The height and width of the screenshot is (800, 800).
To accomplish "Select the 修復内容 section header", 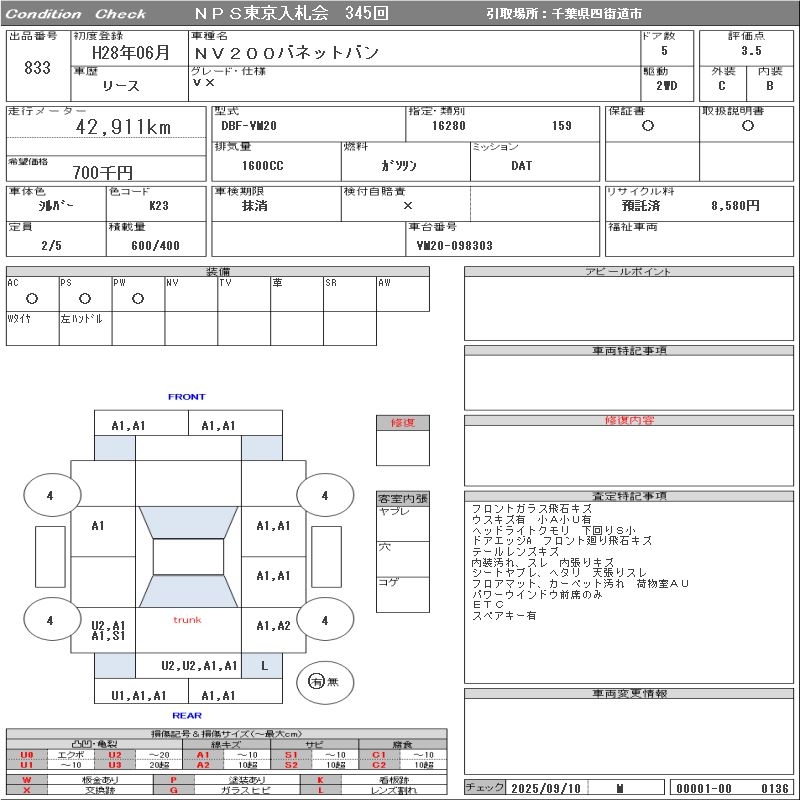I will coord(629,421).
